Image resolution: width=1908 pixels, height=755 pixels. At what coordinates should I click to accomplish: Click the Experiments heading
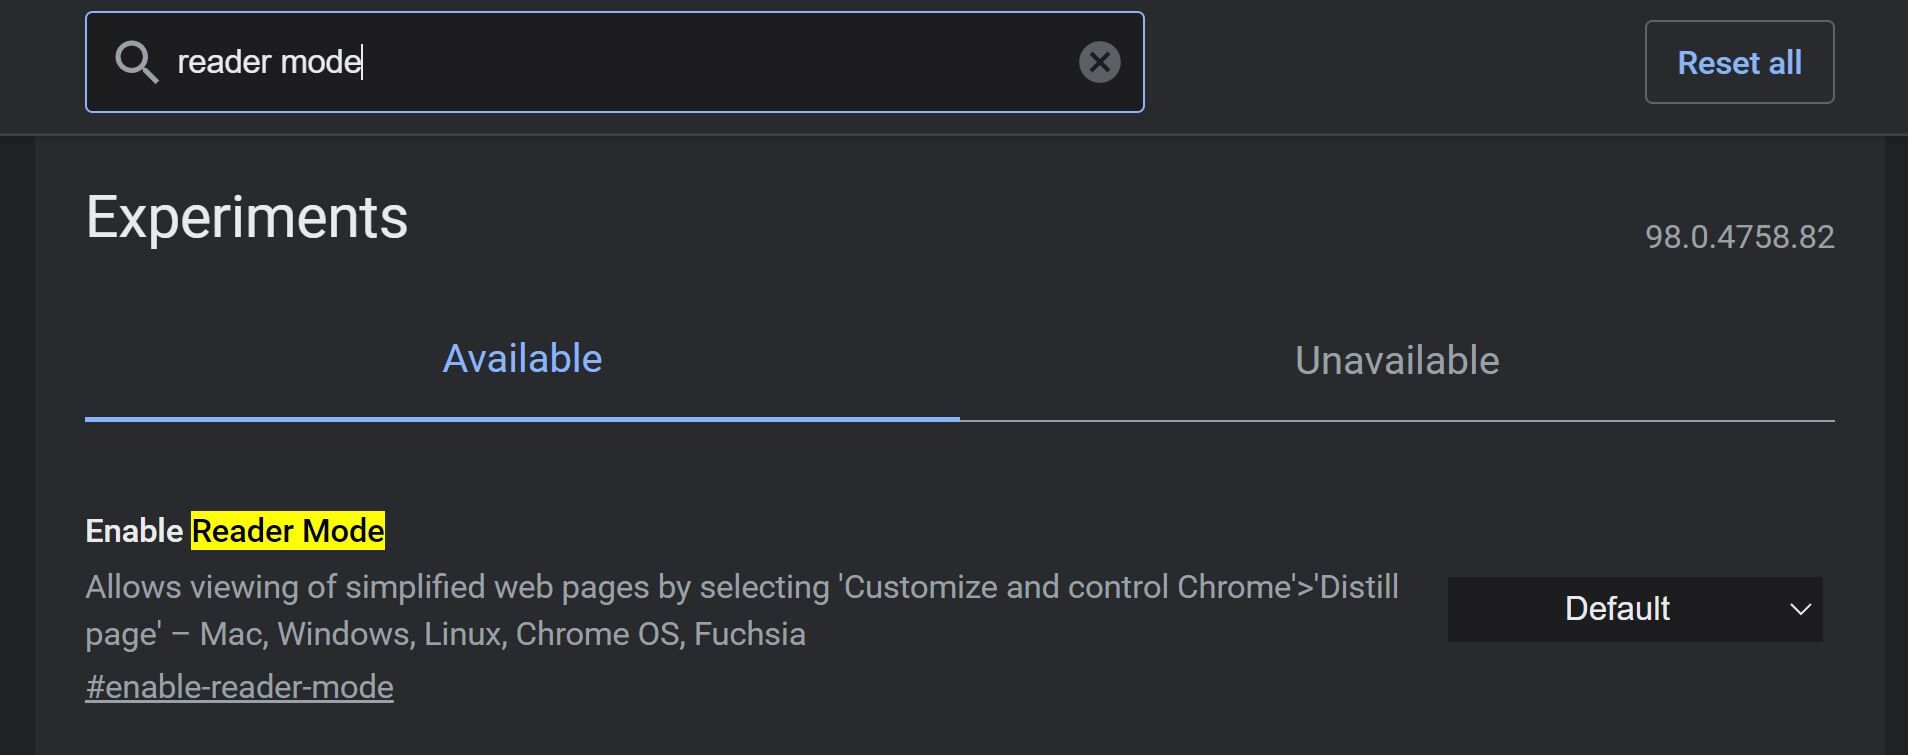click(x=247, y=217)
